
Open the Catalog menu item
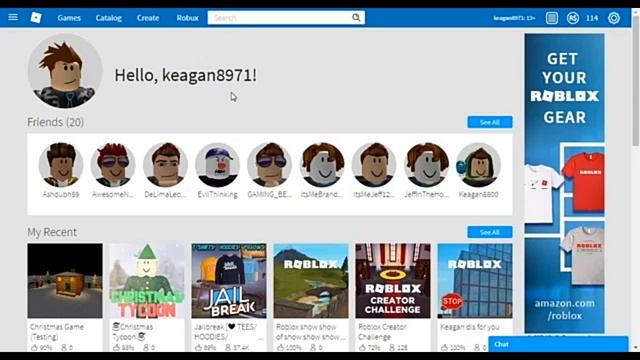tap(109, 18)
